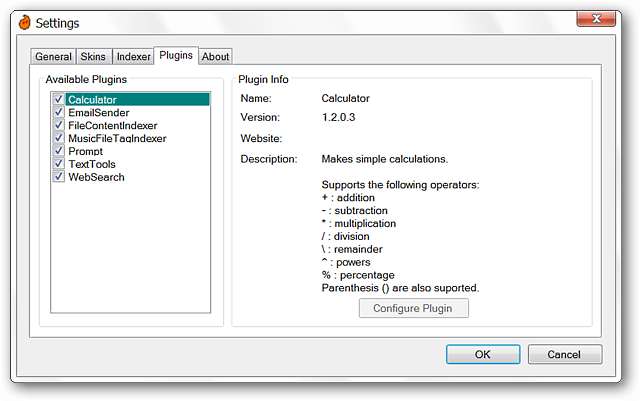
Task: Toggle the EmailSender plugin checkbox
Action: click(x=59, y=112)
